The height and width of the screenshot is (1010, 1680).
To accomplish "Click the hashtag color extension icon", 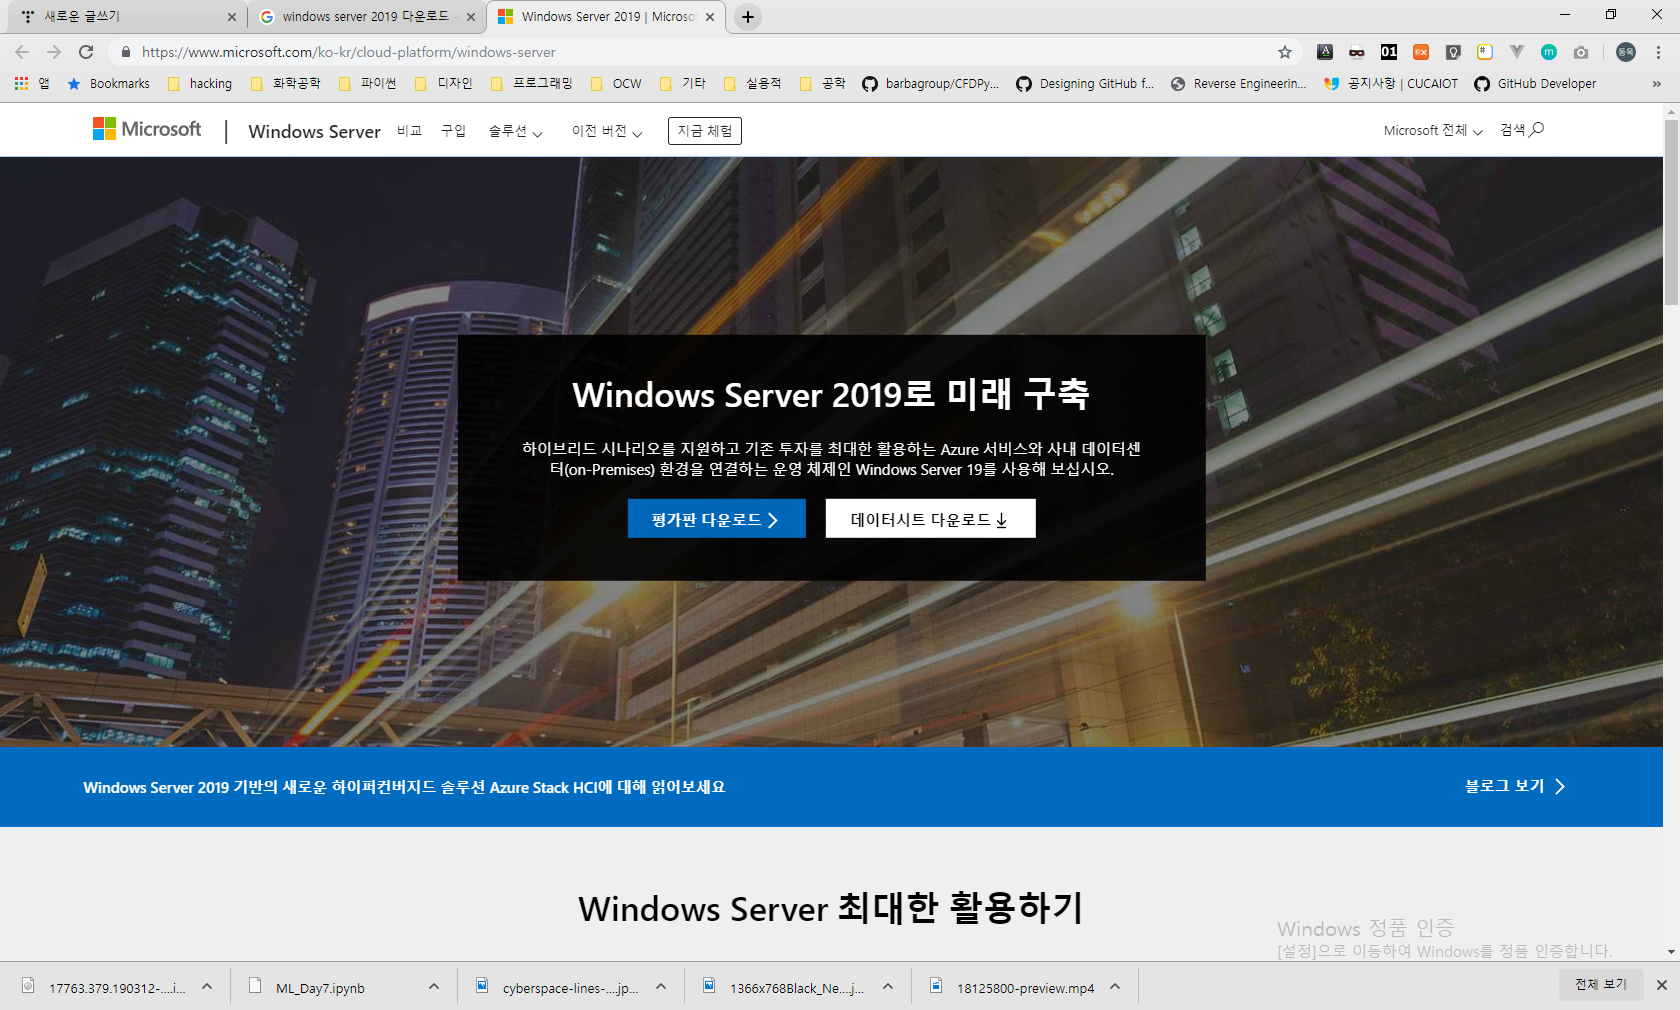I will [1485, 52].
